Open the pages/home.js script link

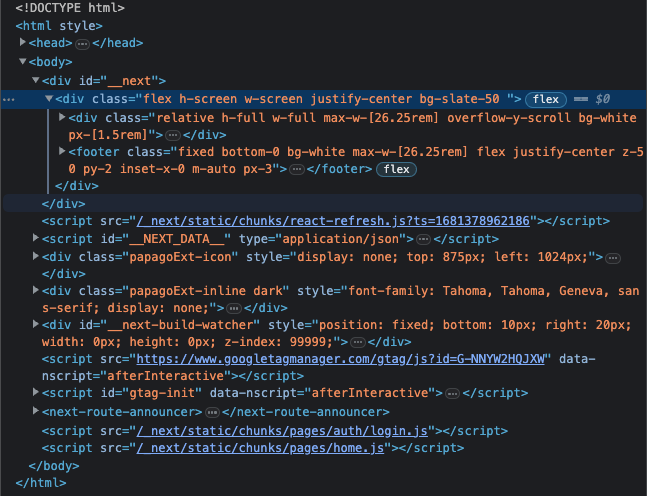pyautogui.click(x=260, y=448)
